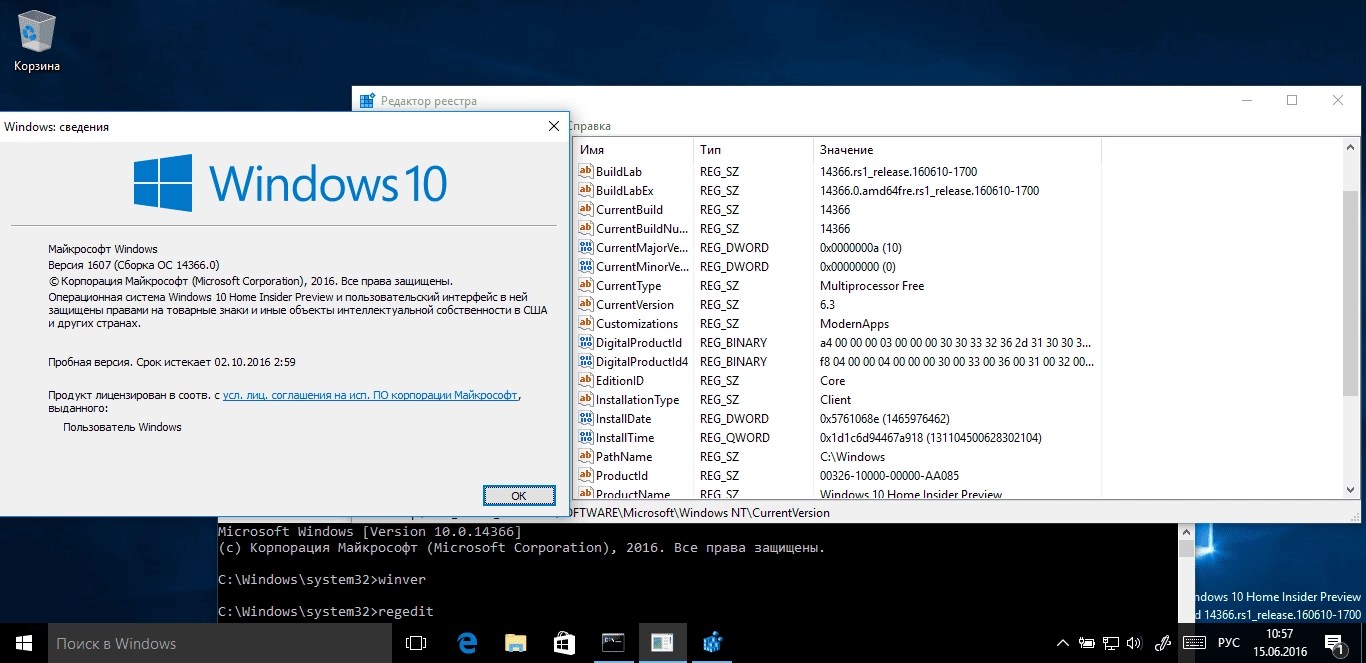Viewport: 1366px width, 663px height.
Task: Close the Windows: сведения dialog
Action: [x=553, y=126]
